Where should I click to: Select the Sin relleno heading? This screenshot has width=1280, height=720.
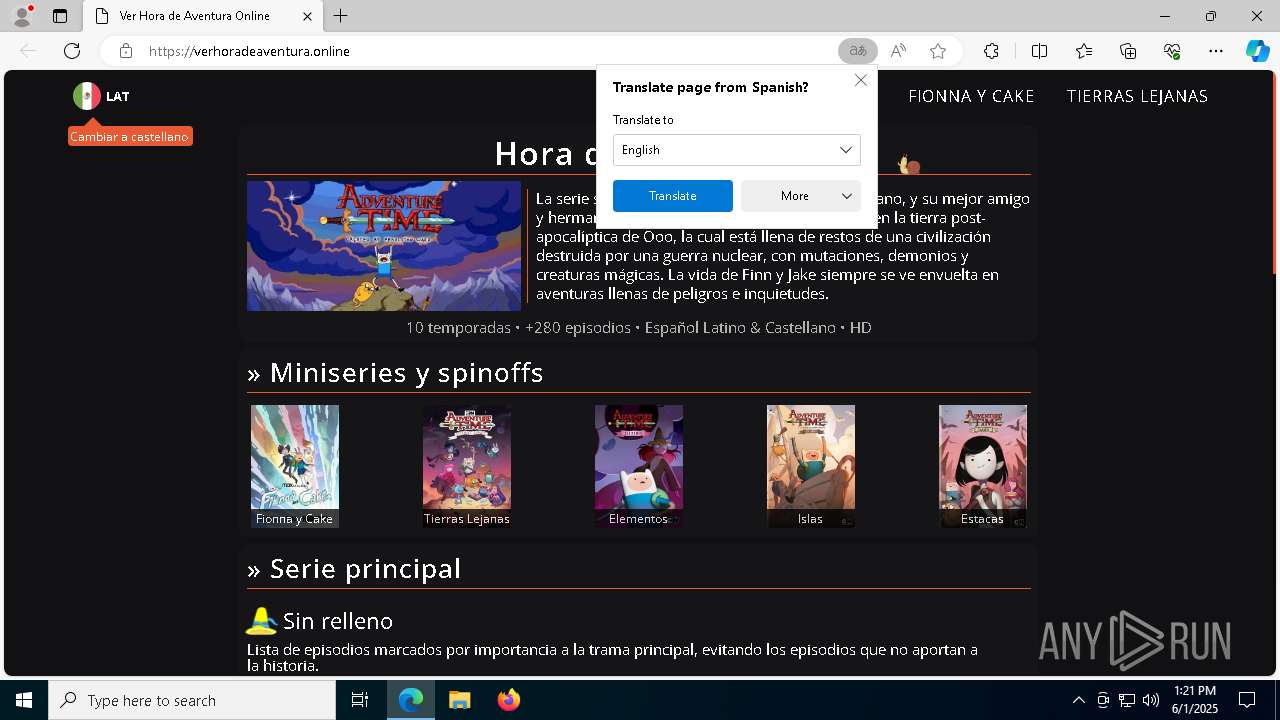[338, 621]
